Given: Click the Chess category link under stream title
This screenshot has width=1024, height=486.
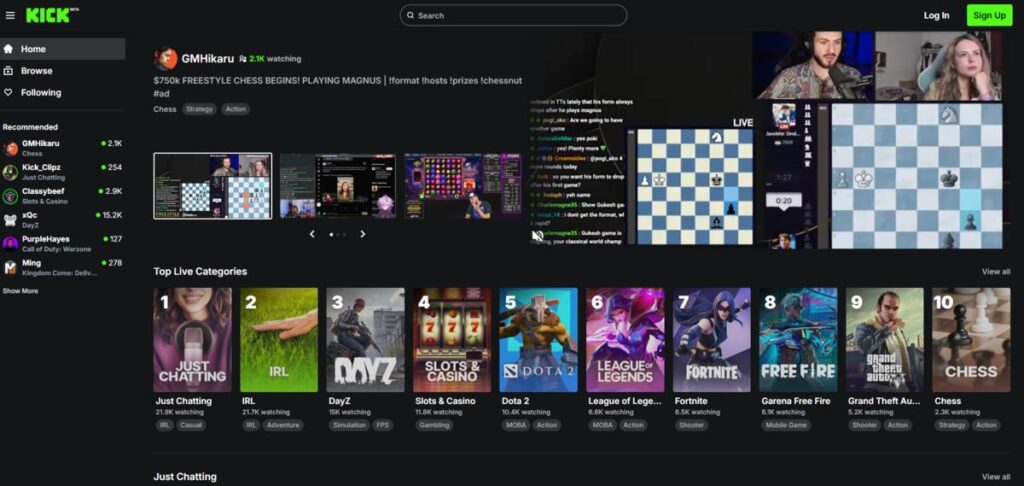Looking at the screenshot, I should click(165, 109).
